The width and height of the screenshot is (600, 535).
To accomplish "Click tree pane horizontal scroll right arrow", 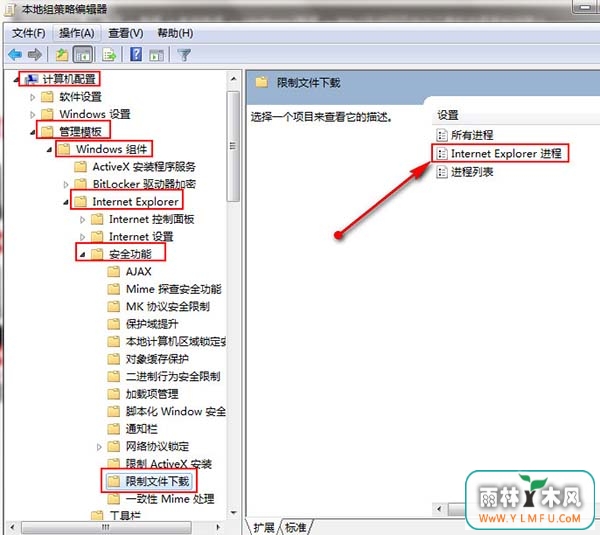I will click(x=218, y=527).
